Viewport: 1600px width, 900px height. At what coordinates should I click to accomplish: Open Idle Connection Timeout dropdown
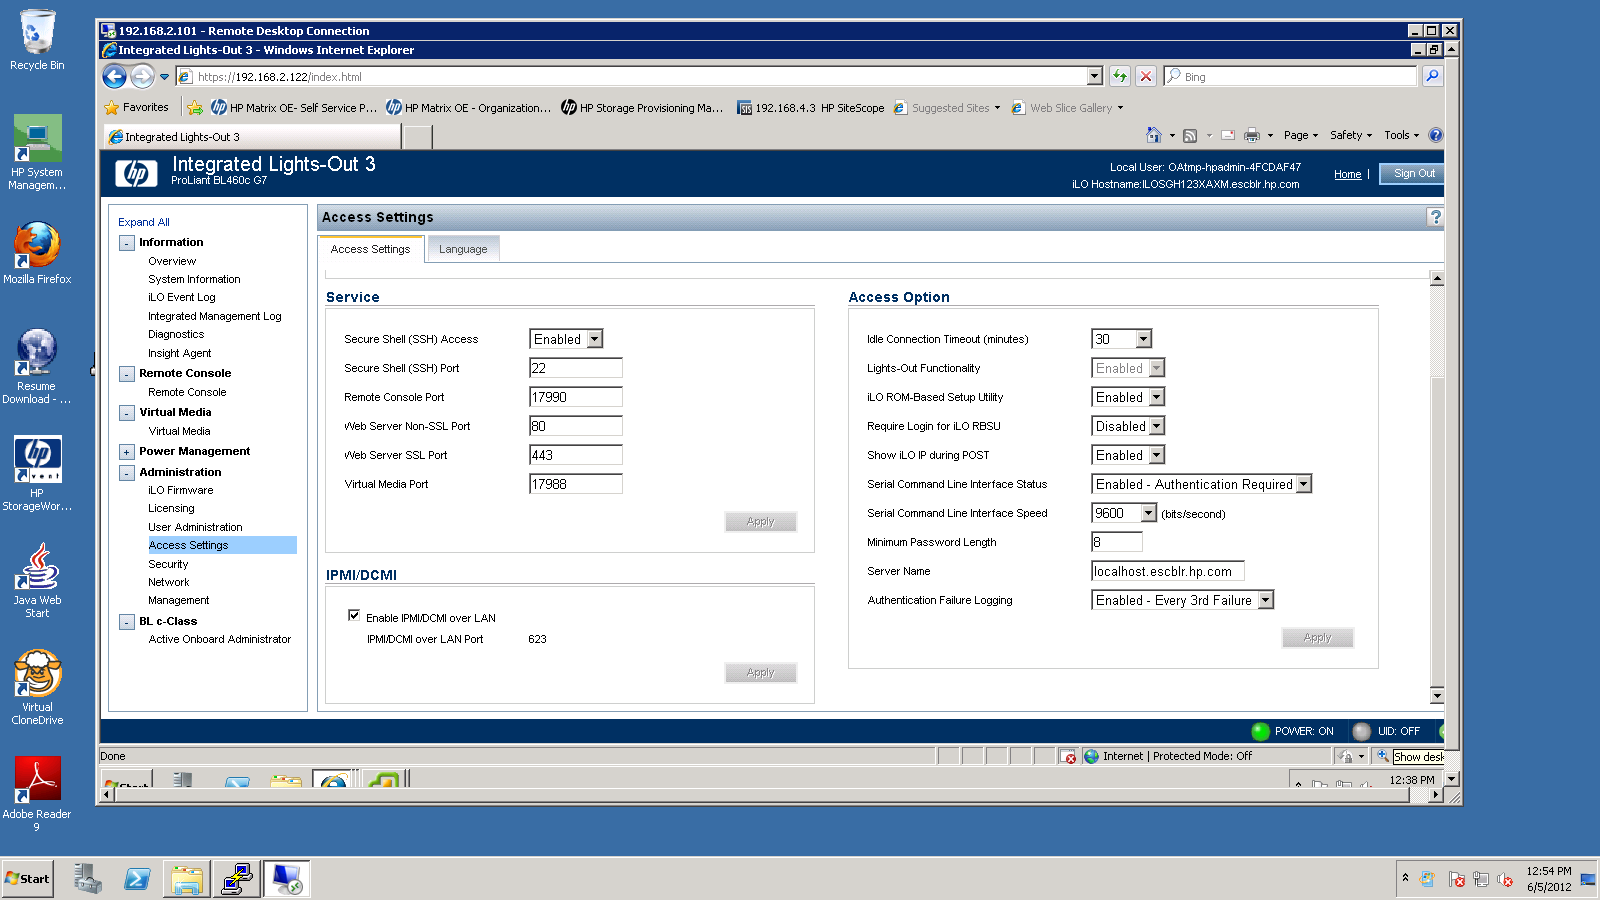[1143, 339]
